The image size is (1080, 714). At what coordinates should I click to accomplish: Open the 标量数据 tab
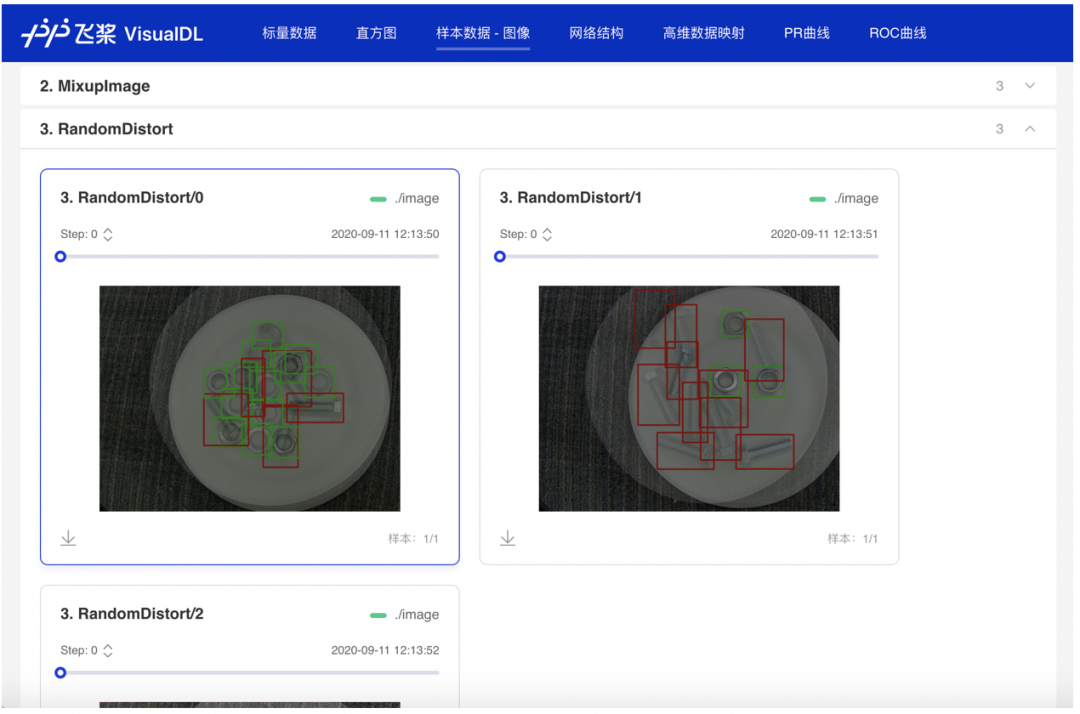[289, 33]
